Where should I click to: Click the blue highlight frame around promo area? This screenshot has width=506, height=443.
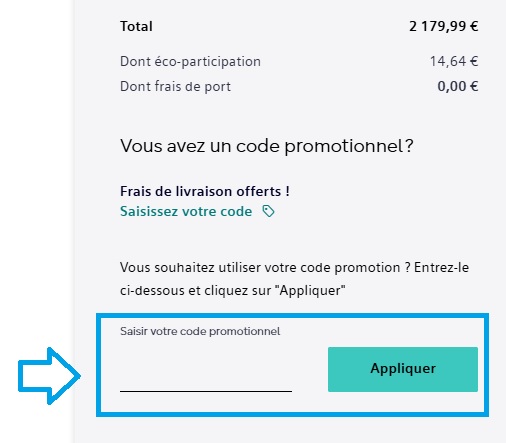(292, 315)
